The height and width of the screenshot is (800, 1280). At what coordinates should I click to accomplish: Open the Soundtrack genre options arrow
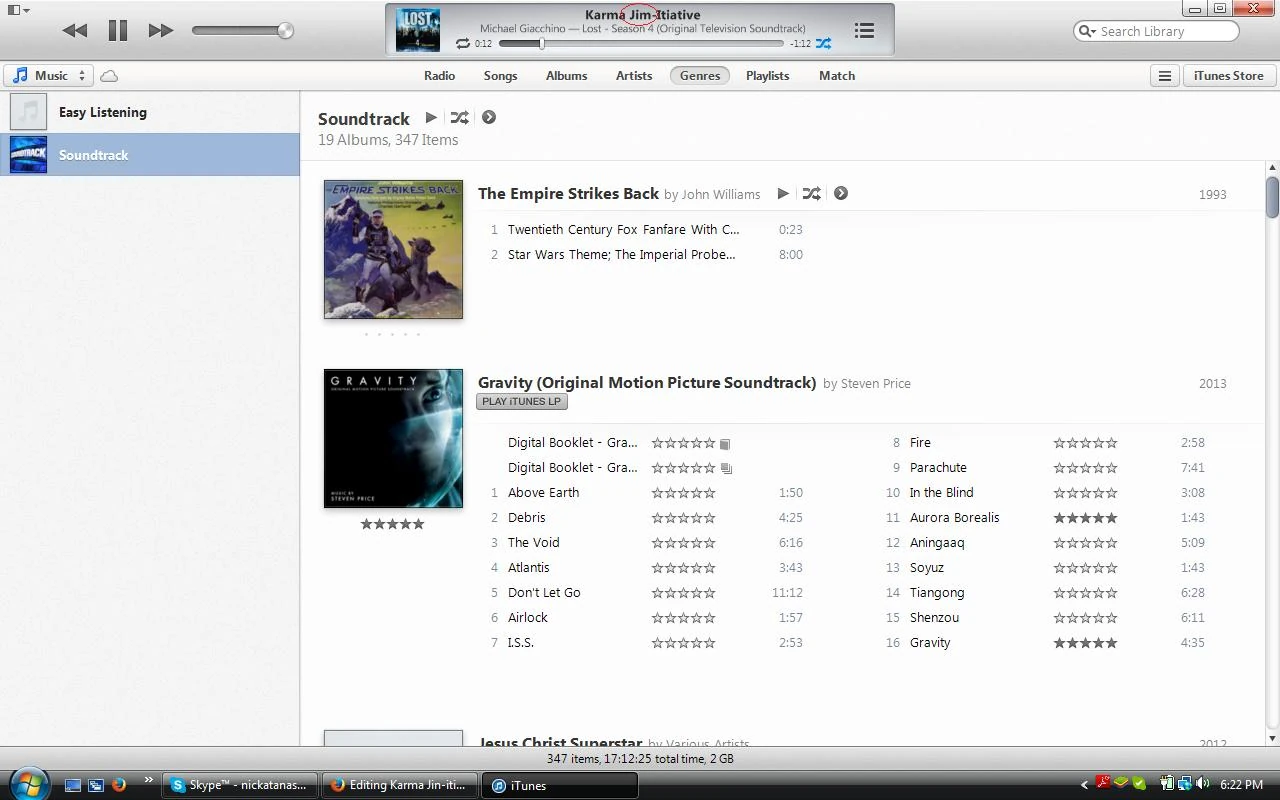[x=489, y=117]
